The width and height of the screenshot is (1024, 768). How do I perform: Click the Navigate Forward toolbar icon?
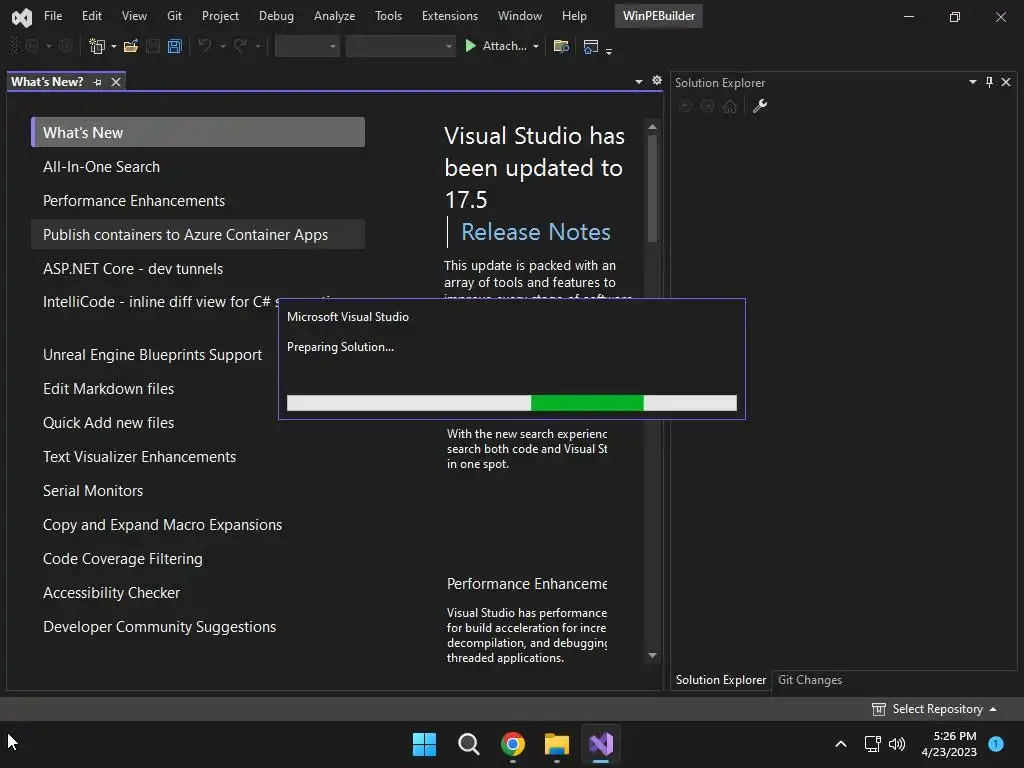(x=65, y=46)
